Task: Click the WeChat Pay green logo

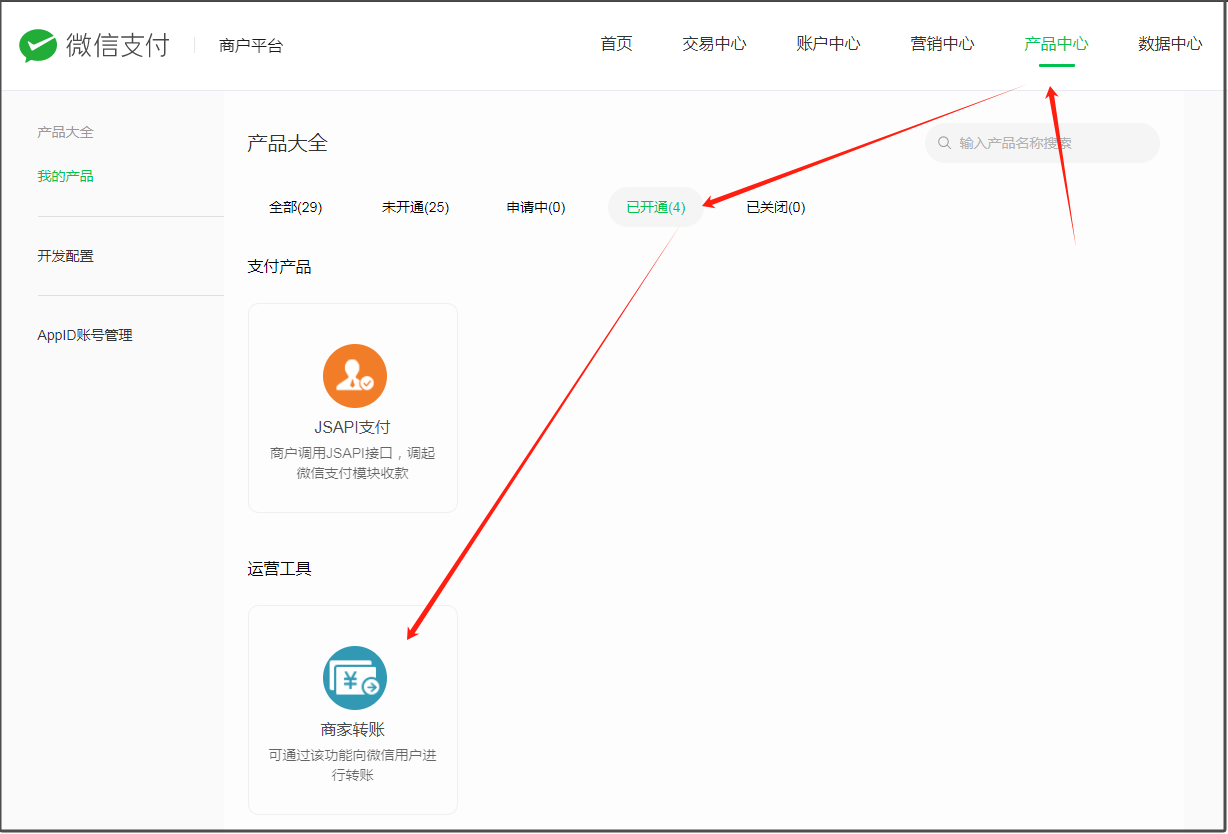Action: click(38, 45)
